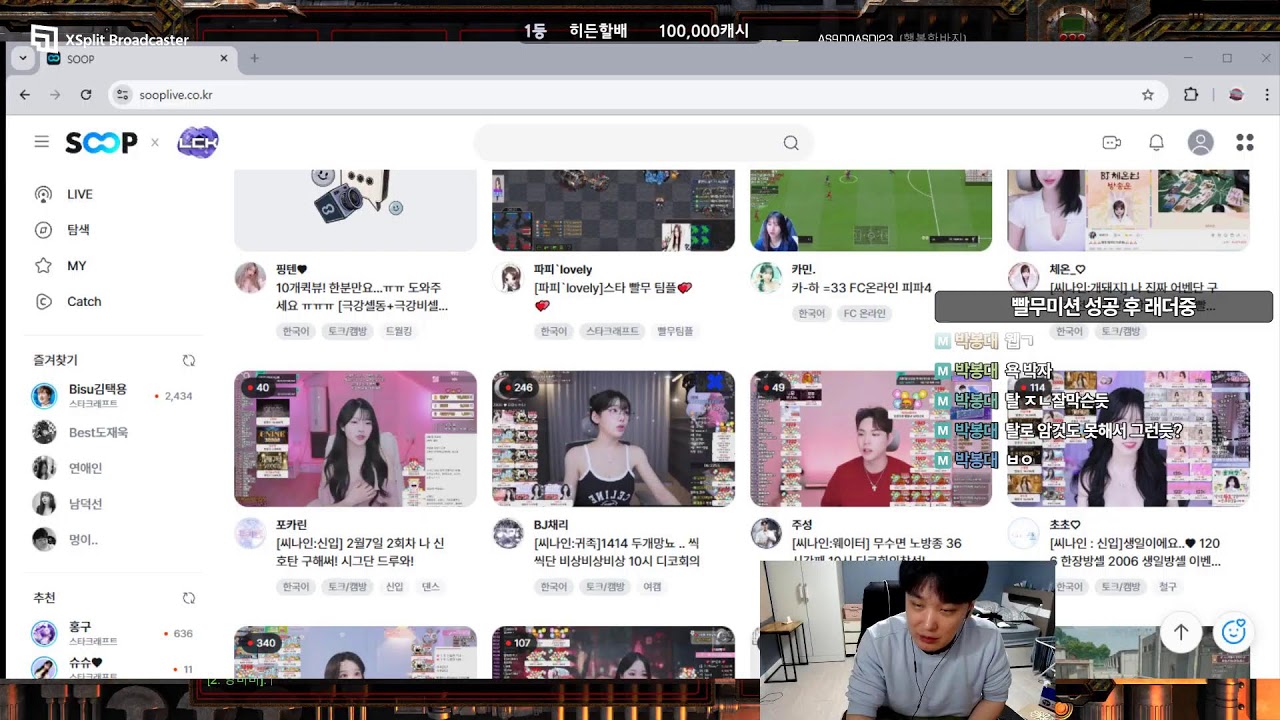
Task: Open the hamburger menu beside SOOP logo
Action: [41, 142]
